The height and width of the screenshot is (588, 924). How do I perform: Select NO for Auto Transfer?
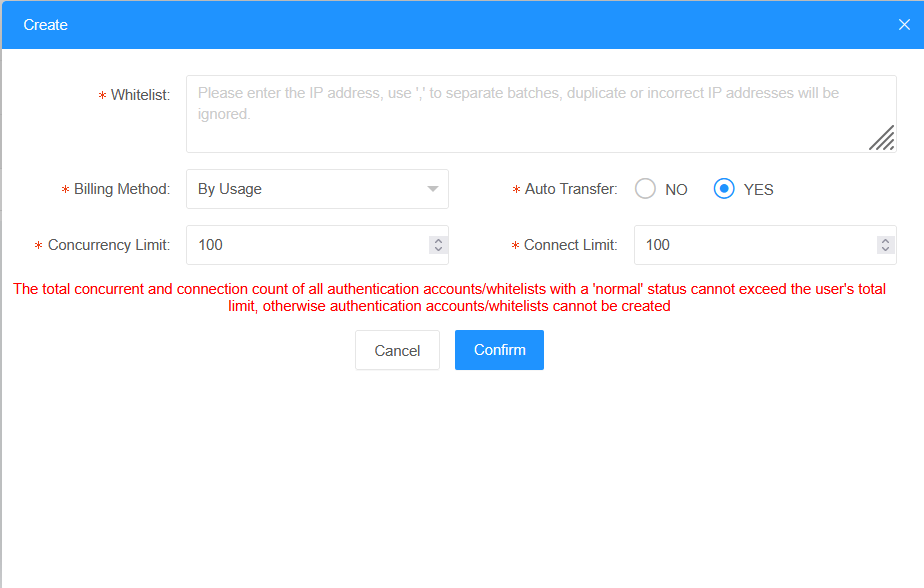point(646,189)
